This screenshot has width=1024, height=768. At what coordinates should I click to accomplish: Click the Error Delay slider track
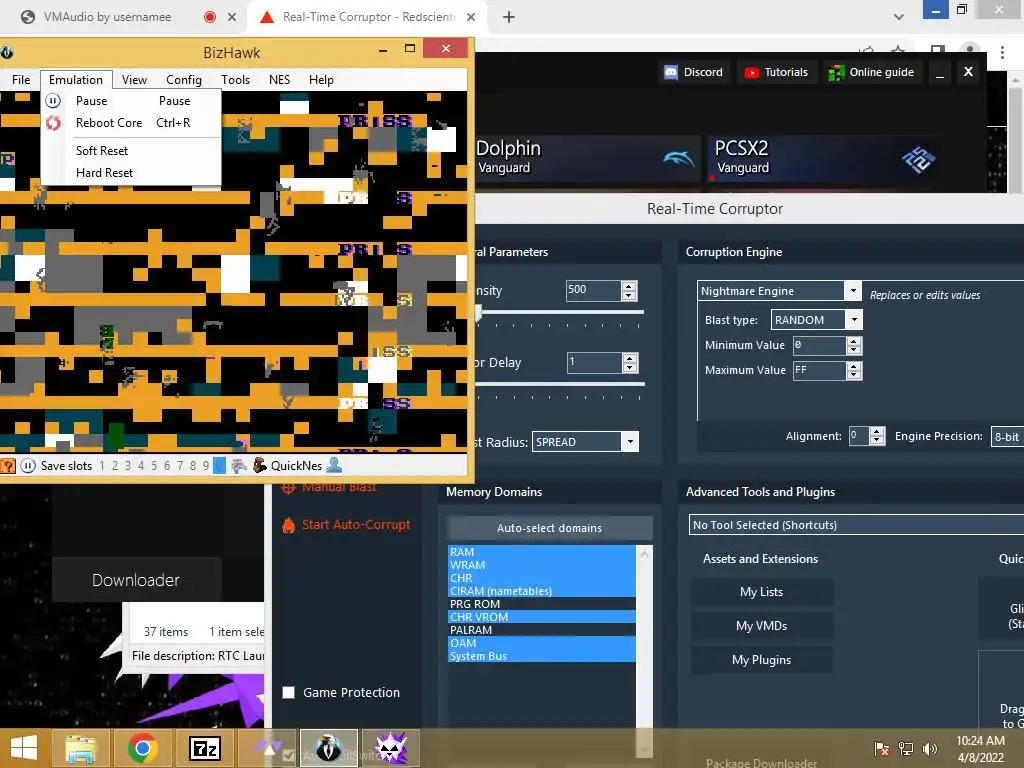(560, 384)
